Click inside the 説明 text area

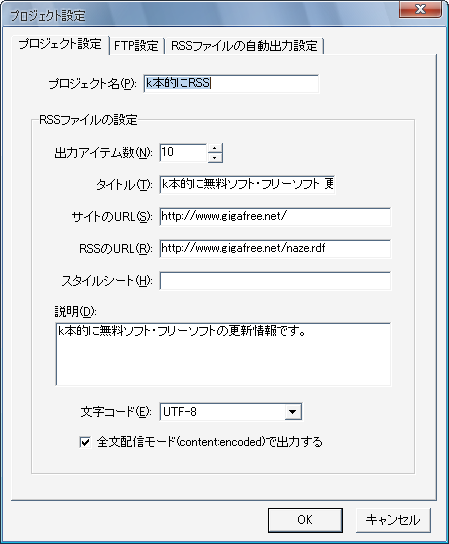tap(223, 354)
